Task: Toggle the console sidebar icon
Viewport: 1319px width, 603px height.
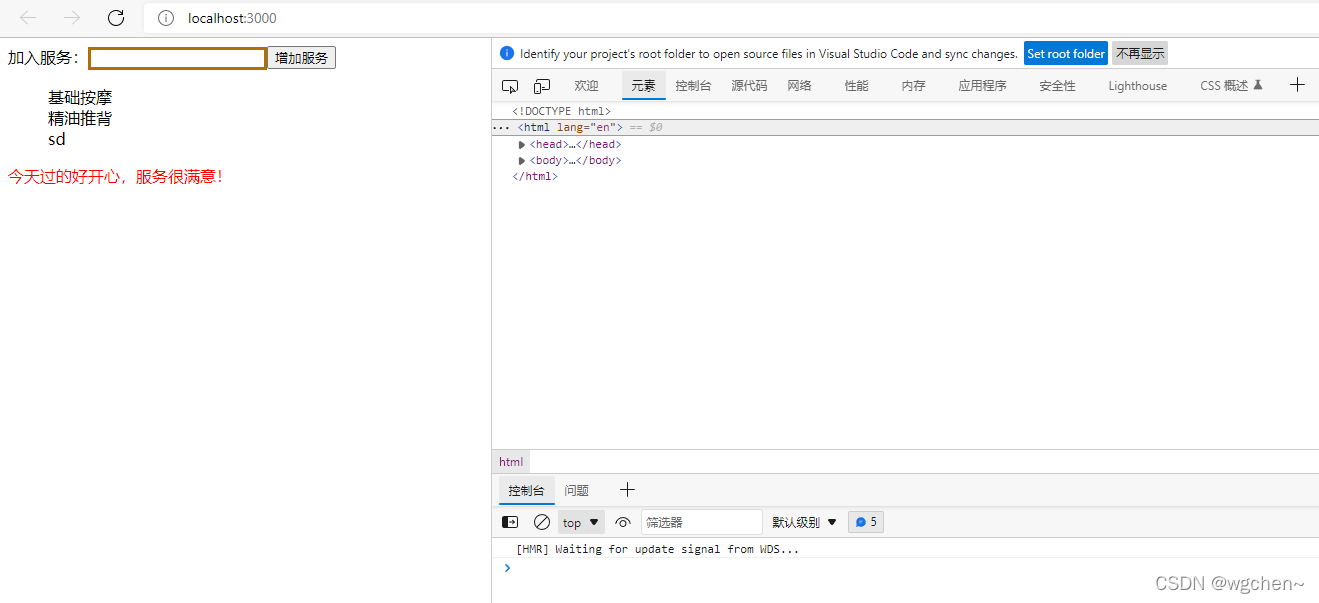Action: (x=510, y=522)
